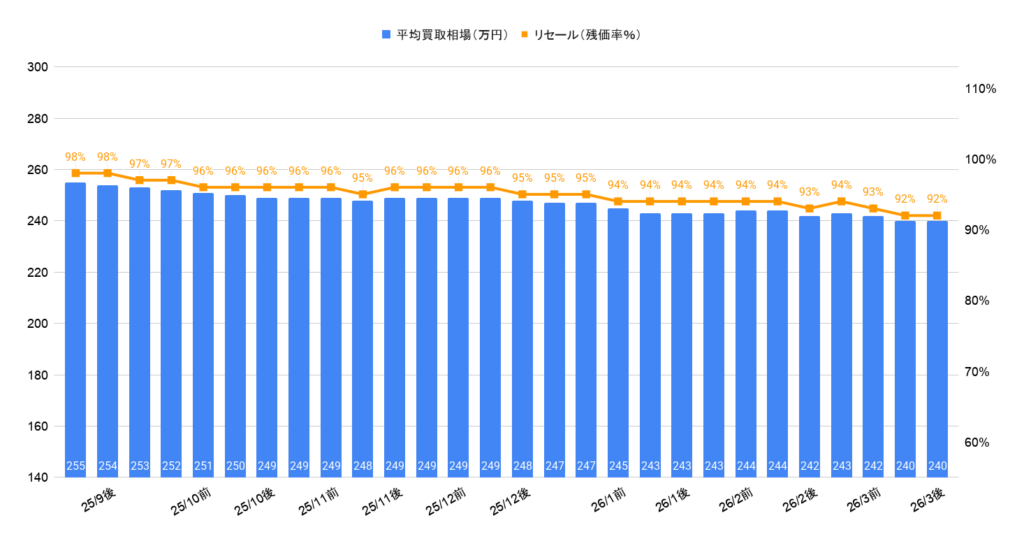This screenshot has height=539, width=1024.
Task: Click the left axis value 180
Action: (37, 375)
